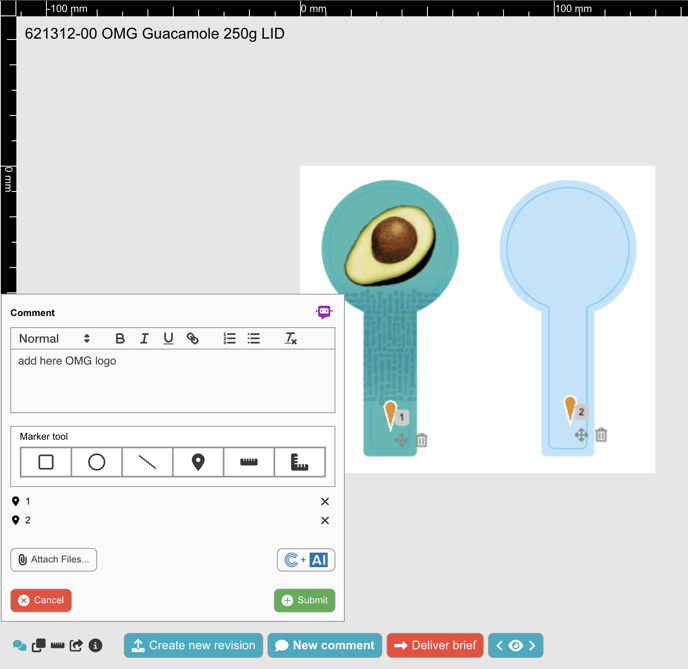
Task: Click the Submit comment button
Action: 304,600
